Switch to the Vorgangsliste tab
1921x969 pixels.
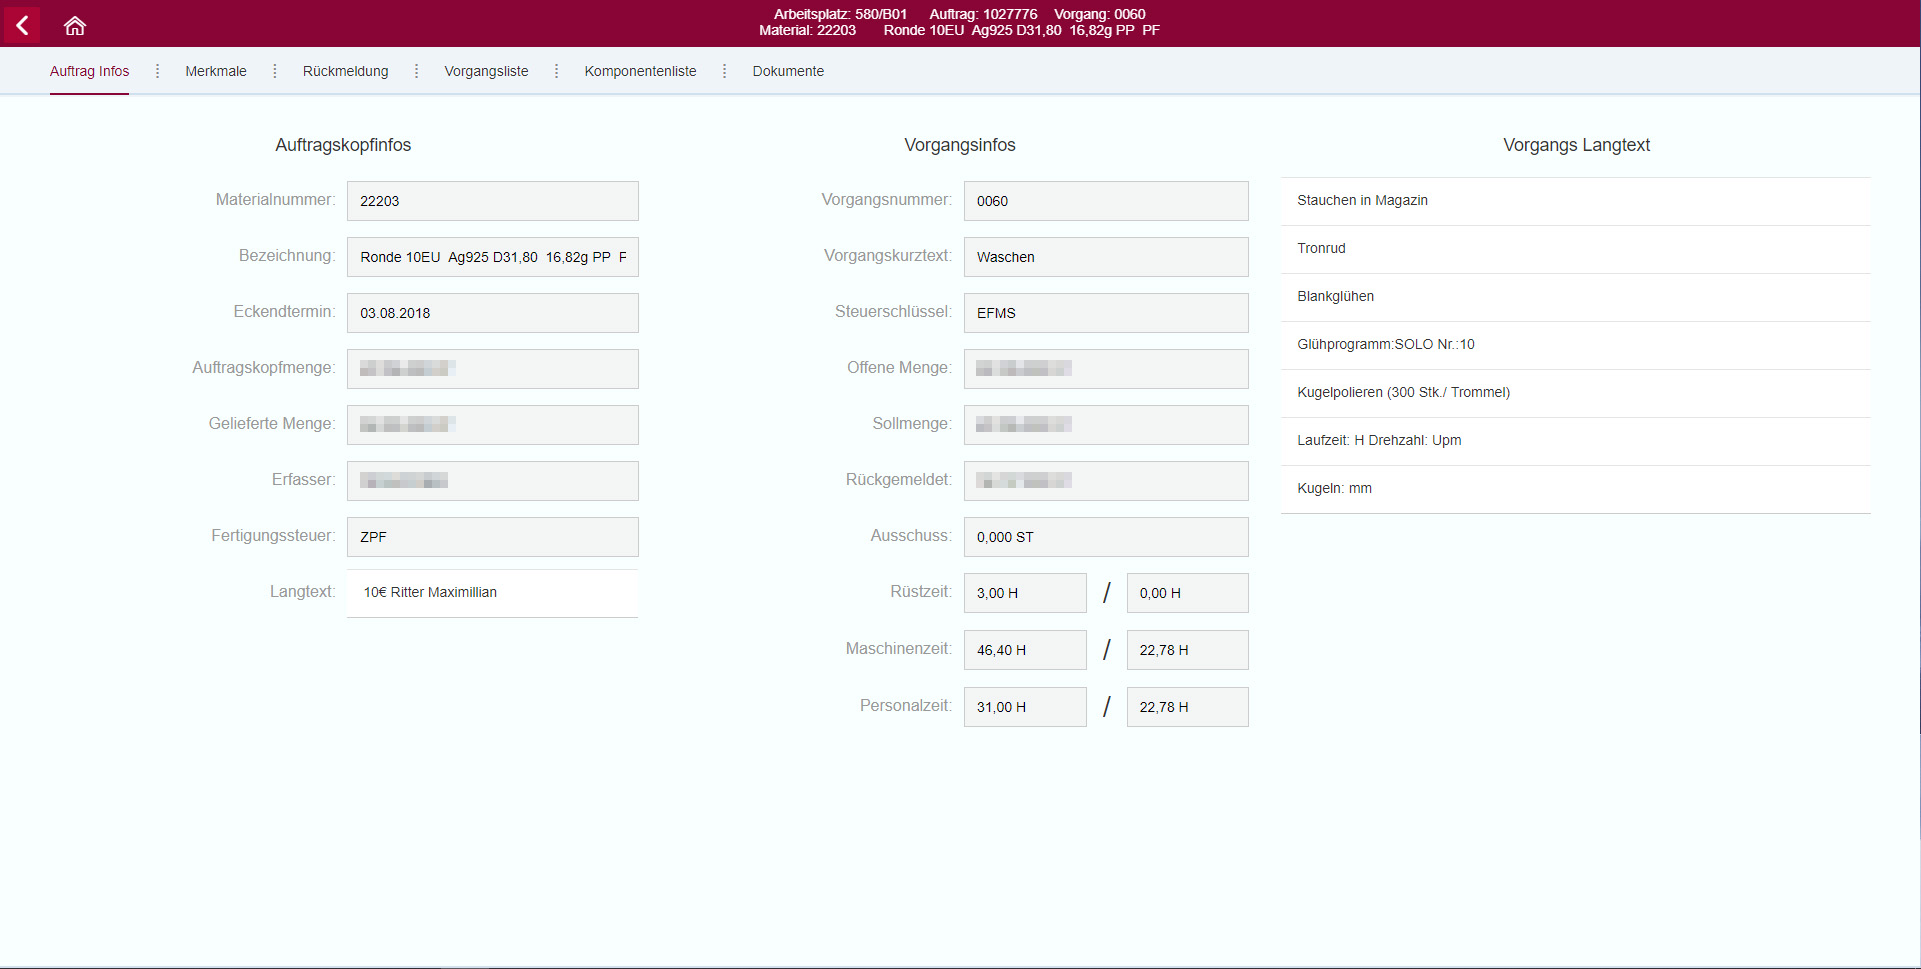click(486, 71)
